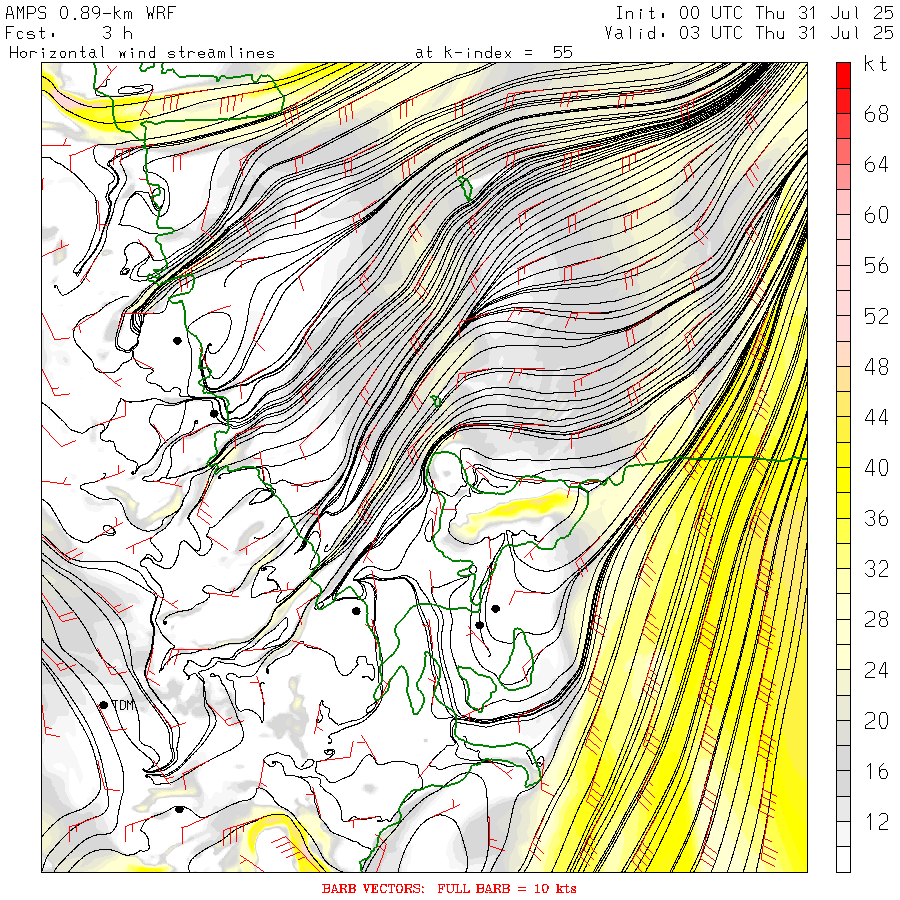Pick the bright yellow swatch between 40 and 36
Viewport: 900px width, 900px height.
[x=843, y=480]
